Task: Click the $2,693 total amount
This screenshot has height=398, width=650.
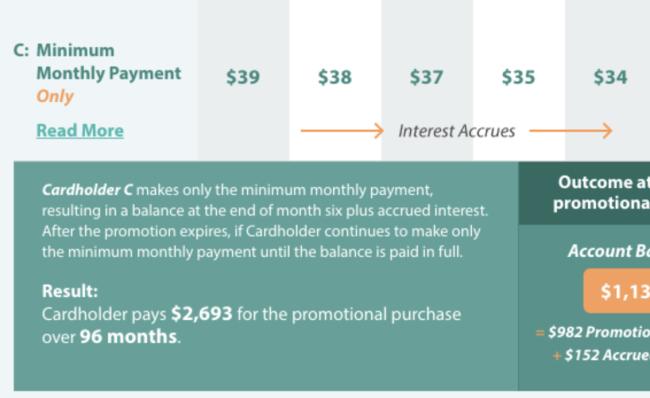Action: [x=202, y=314]
